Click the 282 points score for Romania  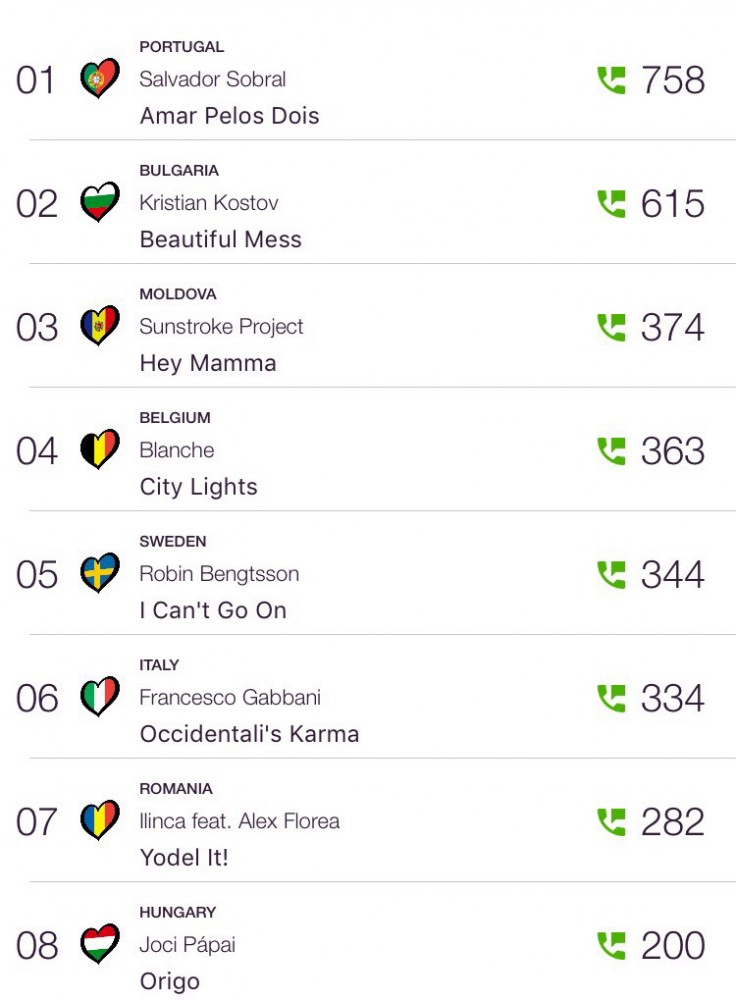(x=672, y=822)
